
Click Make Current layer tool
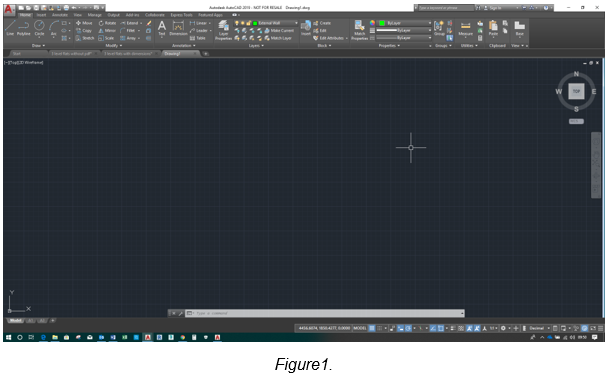click(x=279, y=31)
